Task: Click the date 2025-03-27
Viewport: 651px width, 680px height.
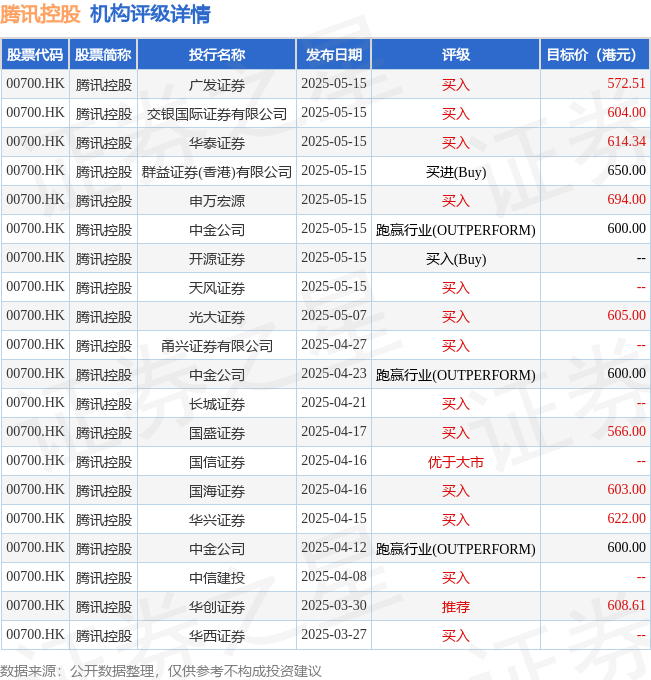Action: pyautogui.click(x=334, y=634)
